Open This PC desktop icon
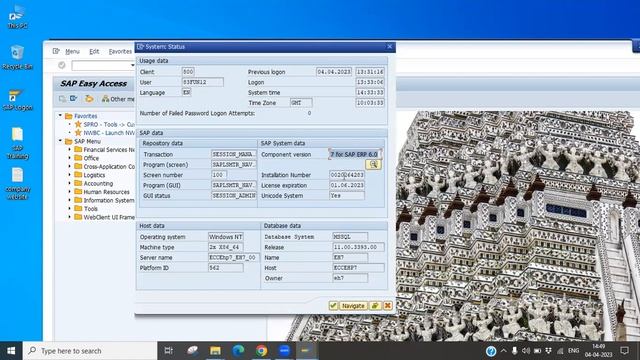This screenshot has height=360, width=640. click(18, 17)
